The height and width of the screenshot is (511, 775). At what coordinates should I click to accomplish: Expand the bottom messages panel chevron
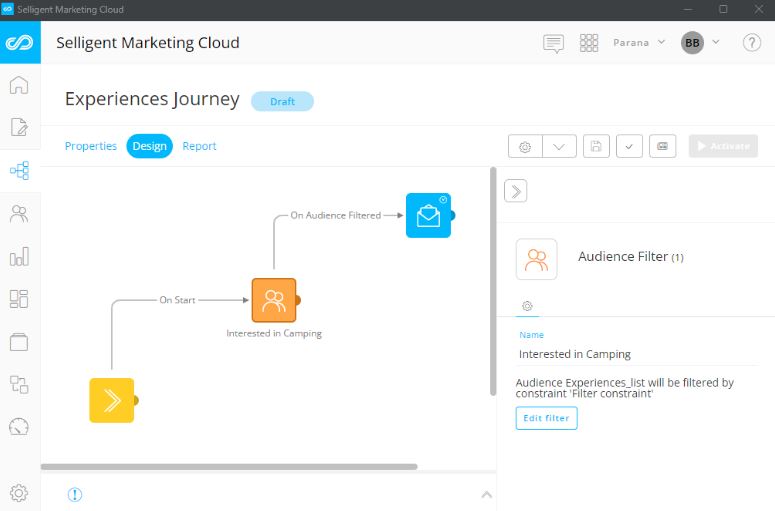(x=486, y=495)
